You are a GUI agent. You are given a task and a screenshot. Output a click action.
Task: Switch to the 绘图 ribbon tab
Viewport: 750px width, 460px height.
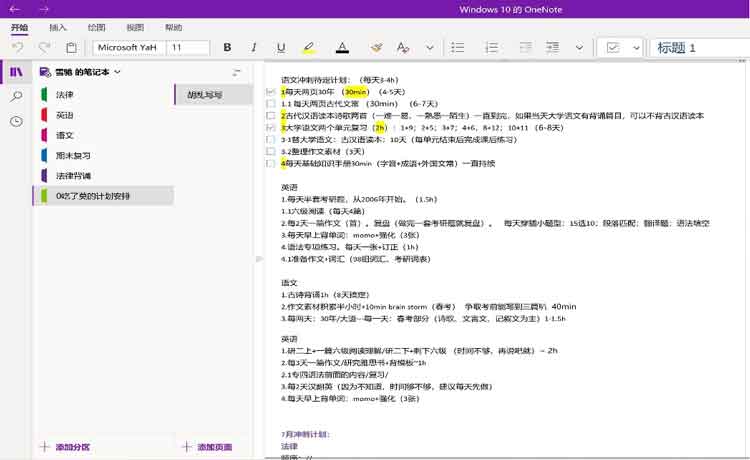(x=96, y=27)
